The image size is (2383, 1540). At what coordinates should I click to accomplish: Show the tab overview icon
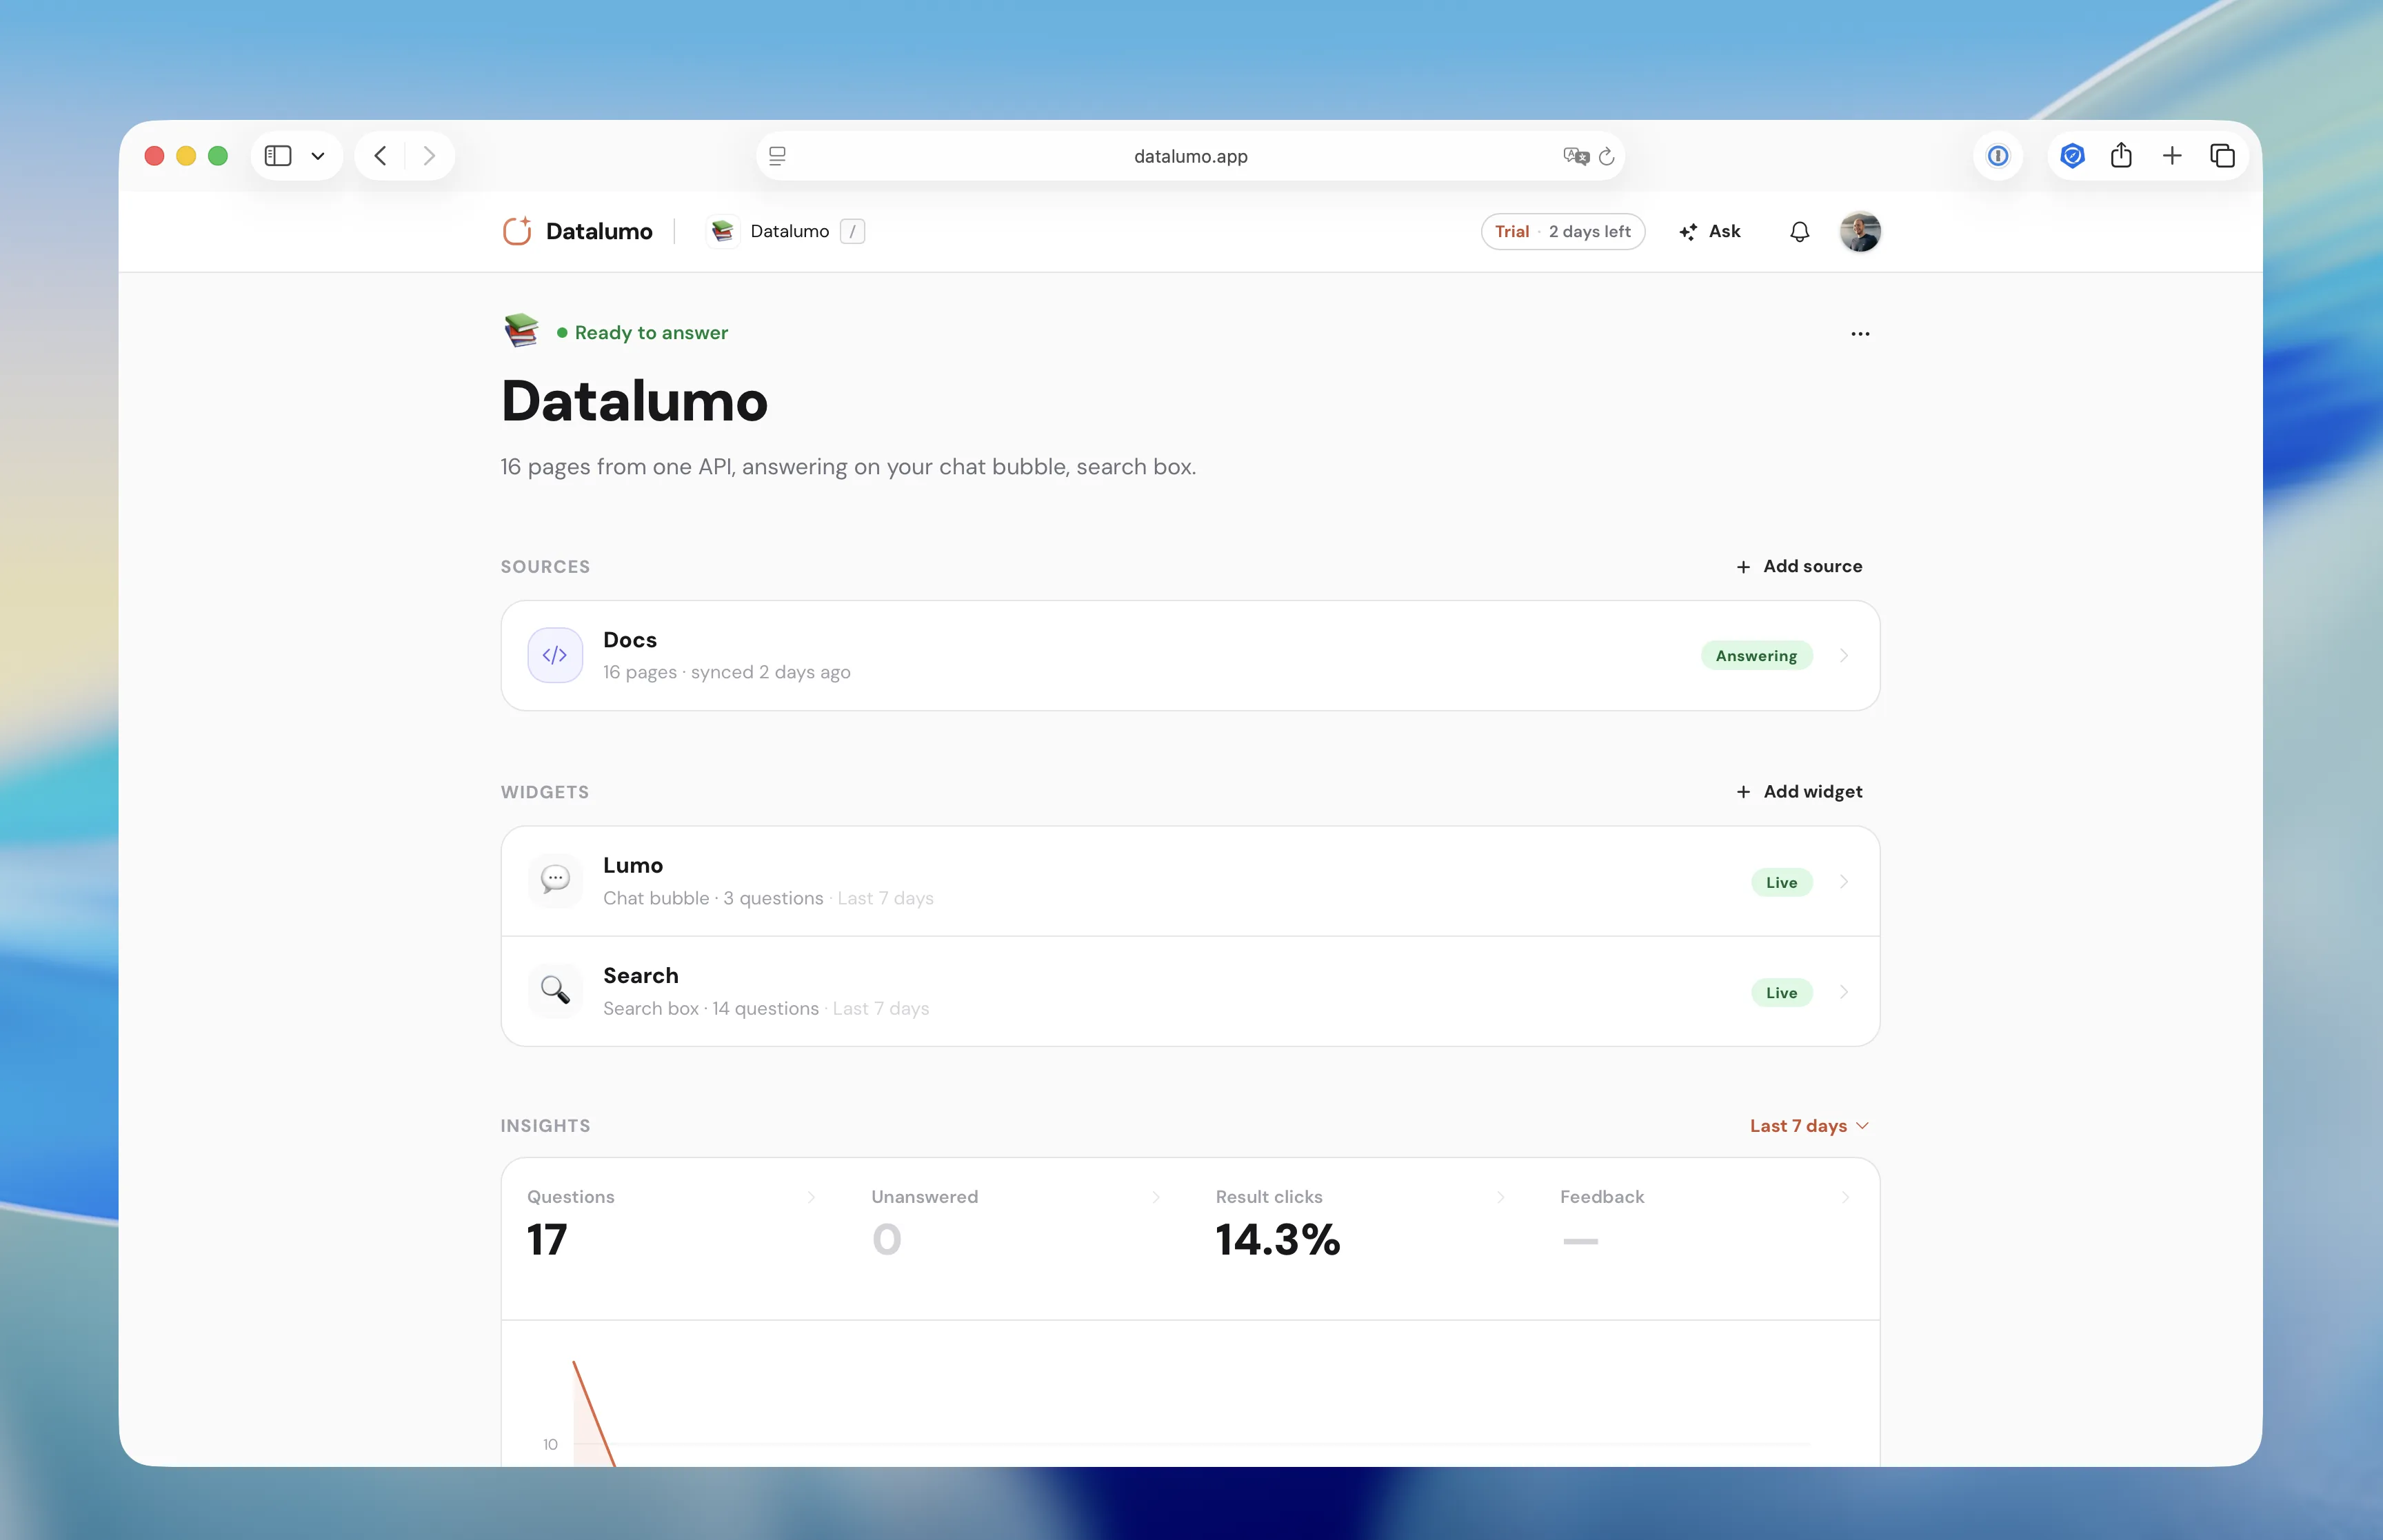tap(2222, 156)
